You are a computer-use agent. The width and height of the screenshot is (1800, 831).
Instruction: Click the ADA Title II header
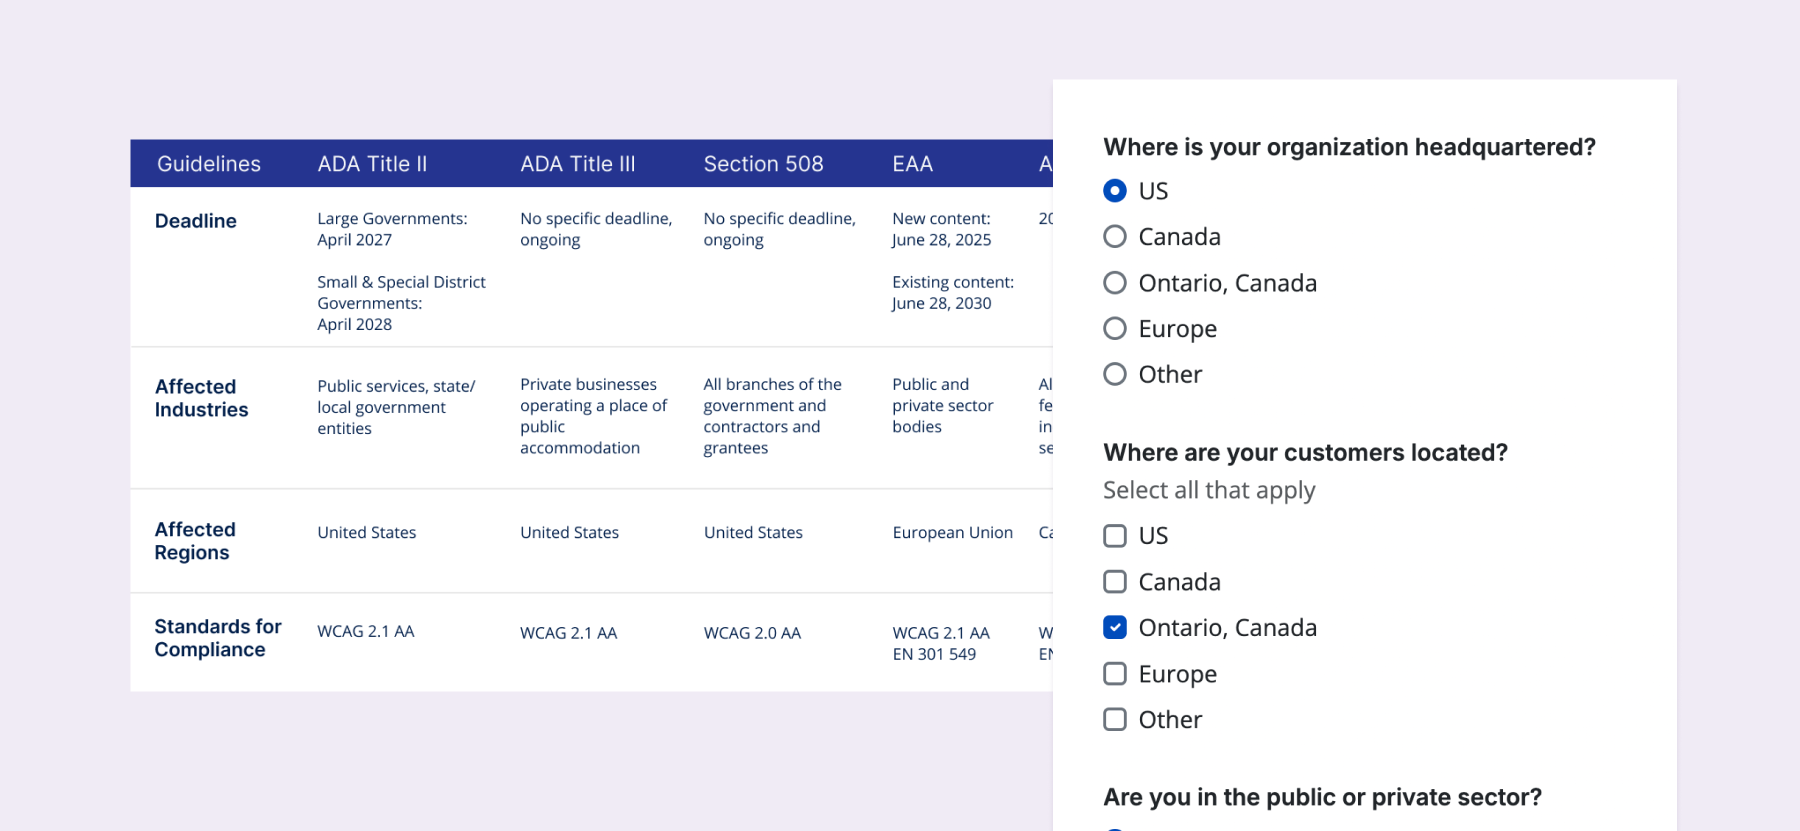coord(372,164)
